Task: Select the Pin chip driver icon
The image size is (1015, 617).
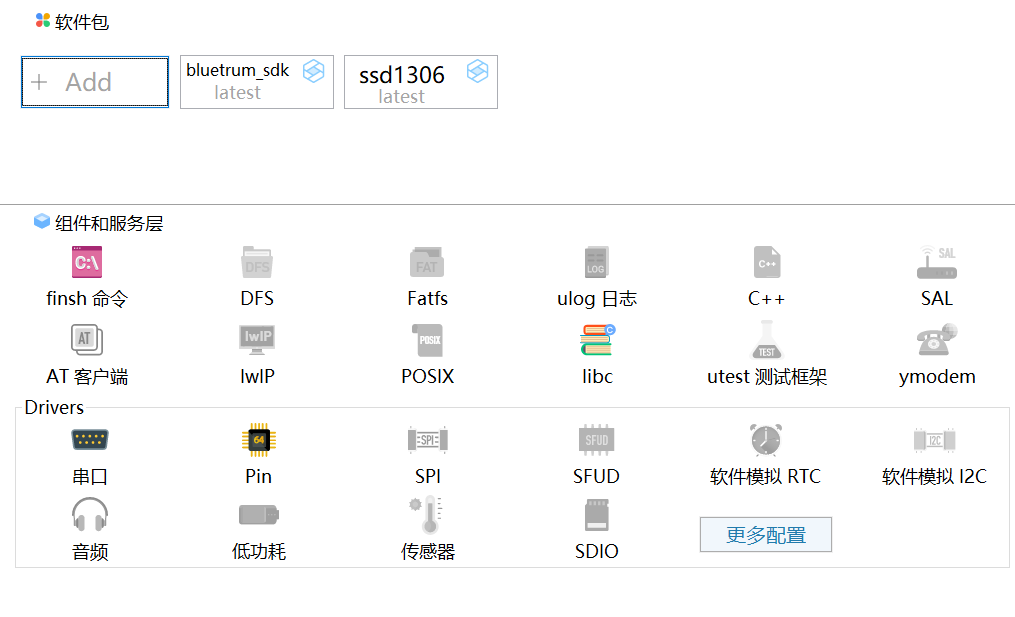Action: tap(258, 440)
